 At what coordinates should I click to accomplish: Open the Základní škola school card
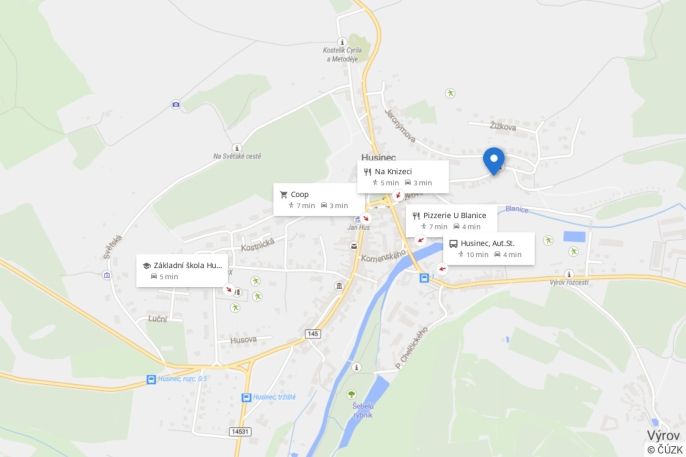click(182, 271)
